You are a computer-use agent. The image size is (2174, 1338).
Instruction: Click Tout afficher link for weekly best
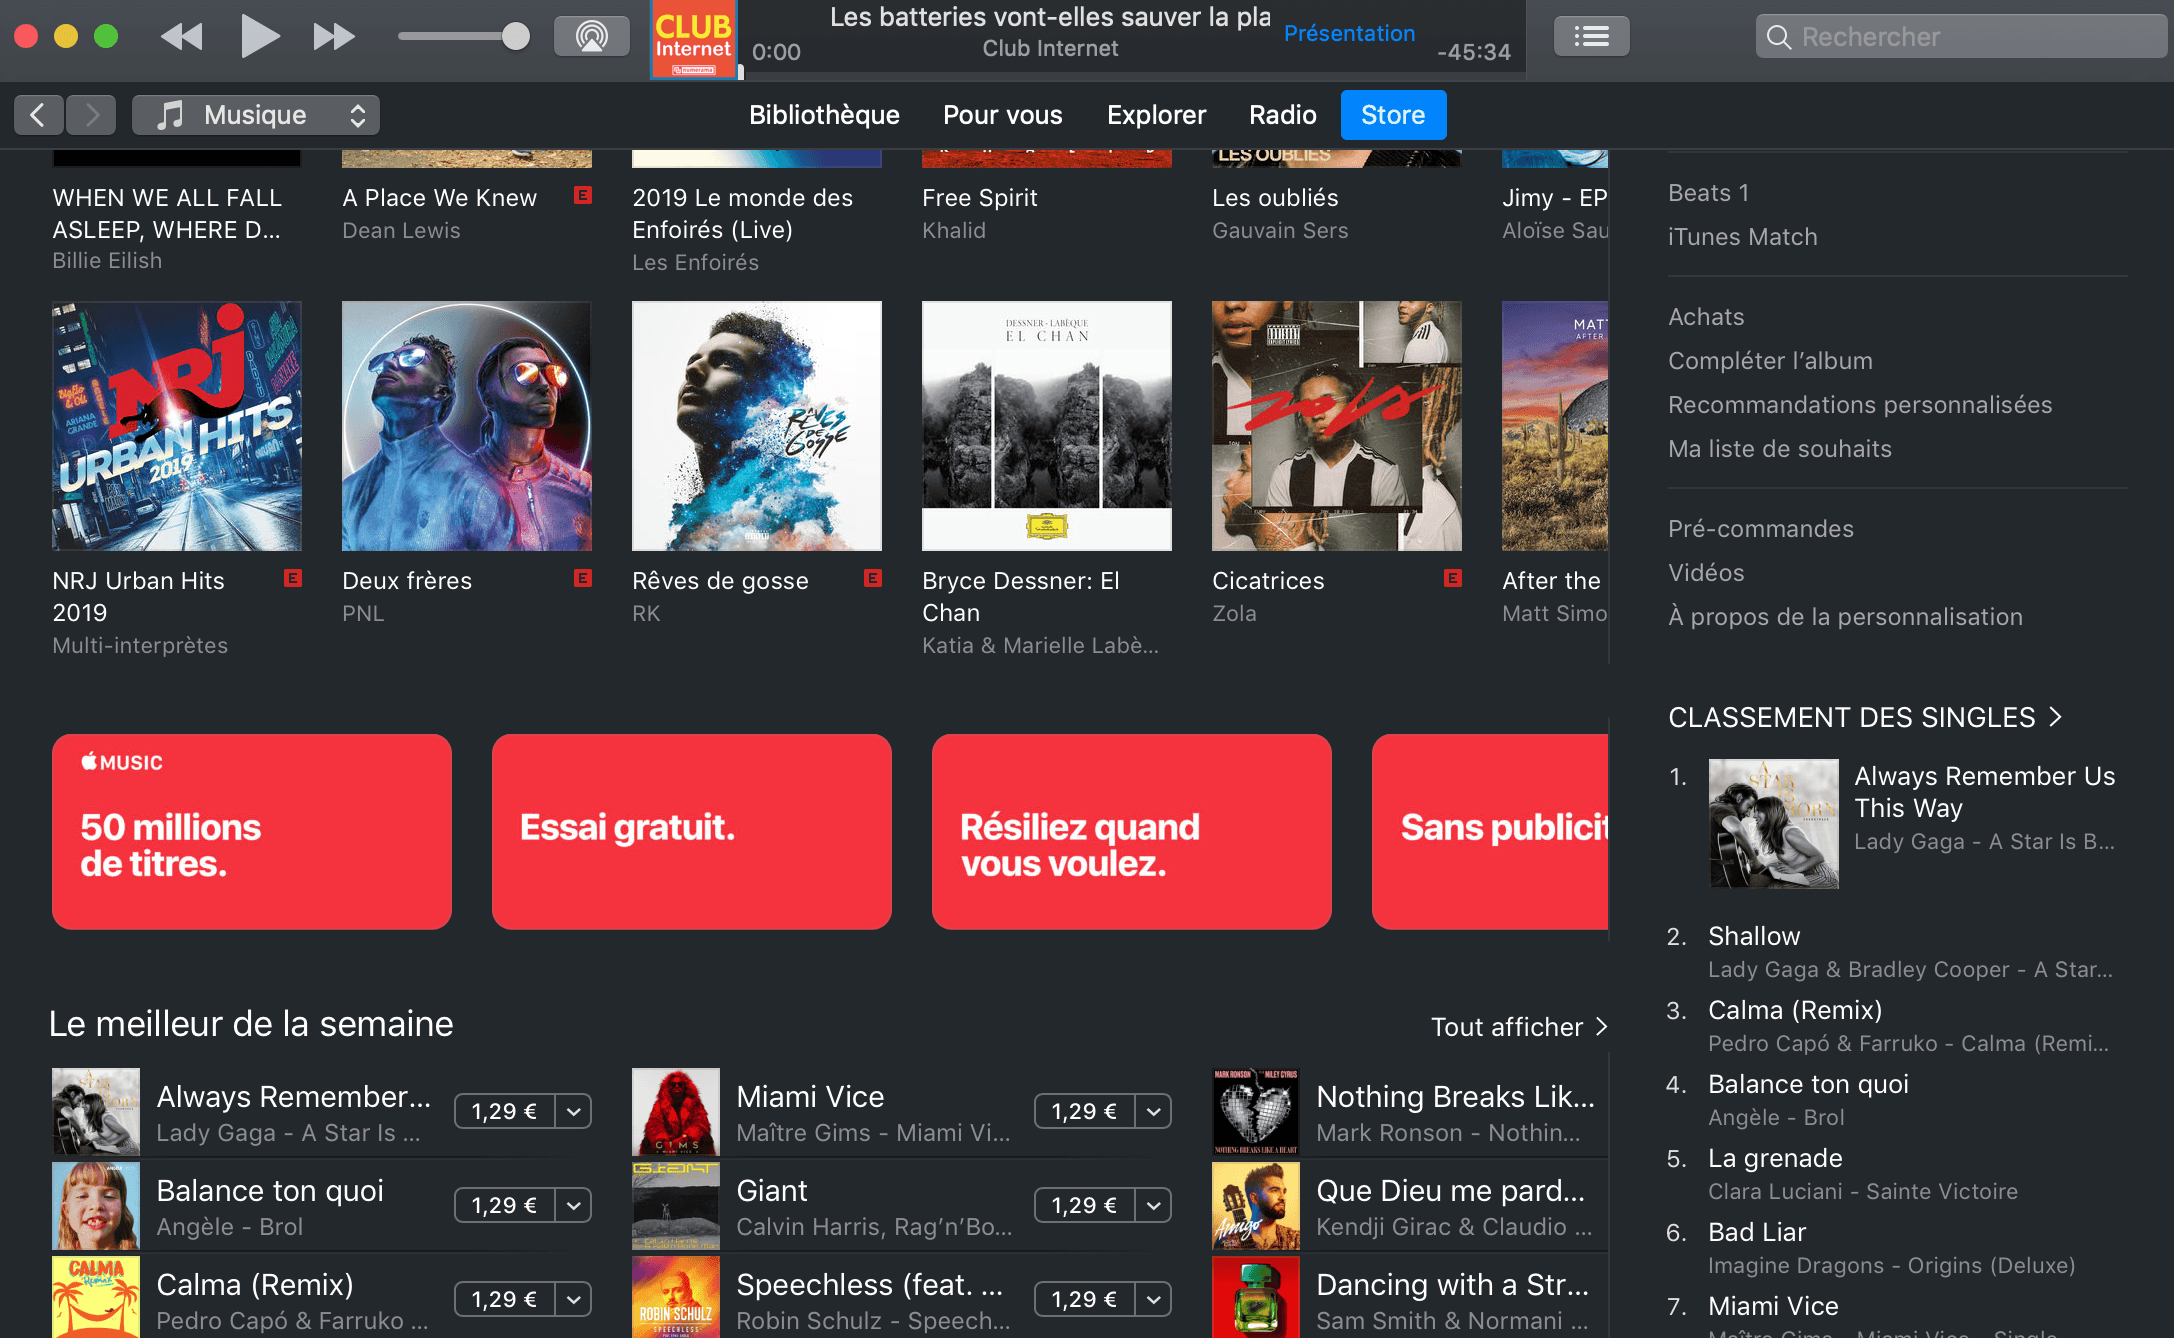pyautogui.click(x=1519, y=1027)
